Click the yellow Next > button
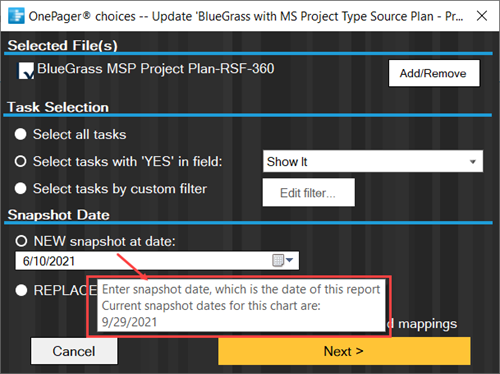Image resolution: width=500 pixels, height=374 pixels. point(344,351)
